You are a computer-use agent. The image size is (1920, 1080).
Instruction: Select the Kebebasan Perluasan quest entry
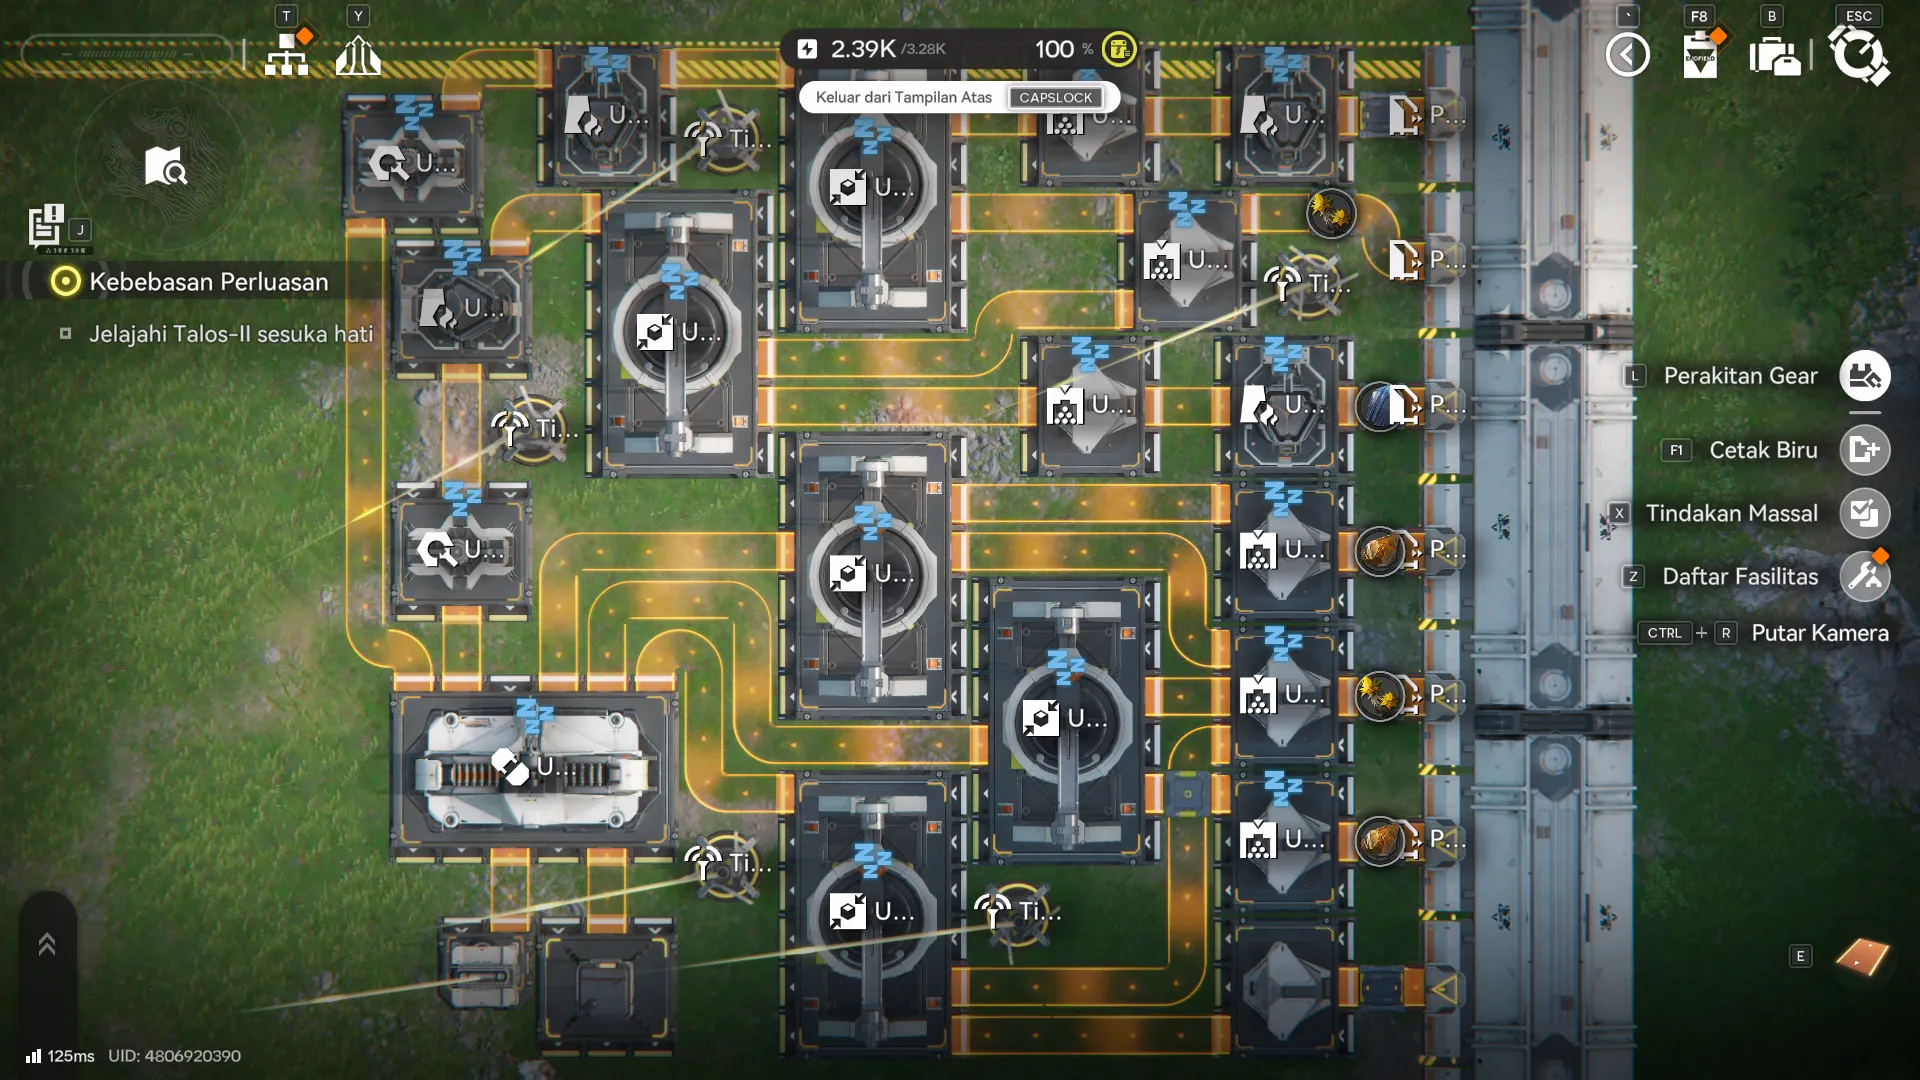coord(208,282)
